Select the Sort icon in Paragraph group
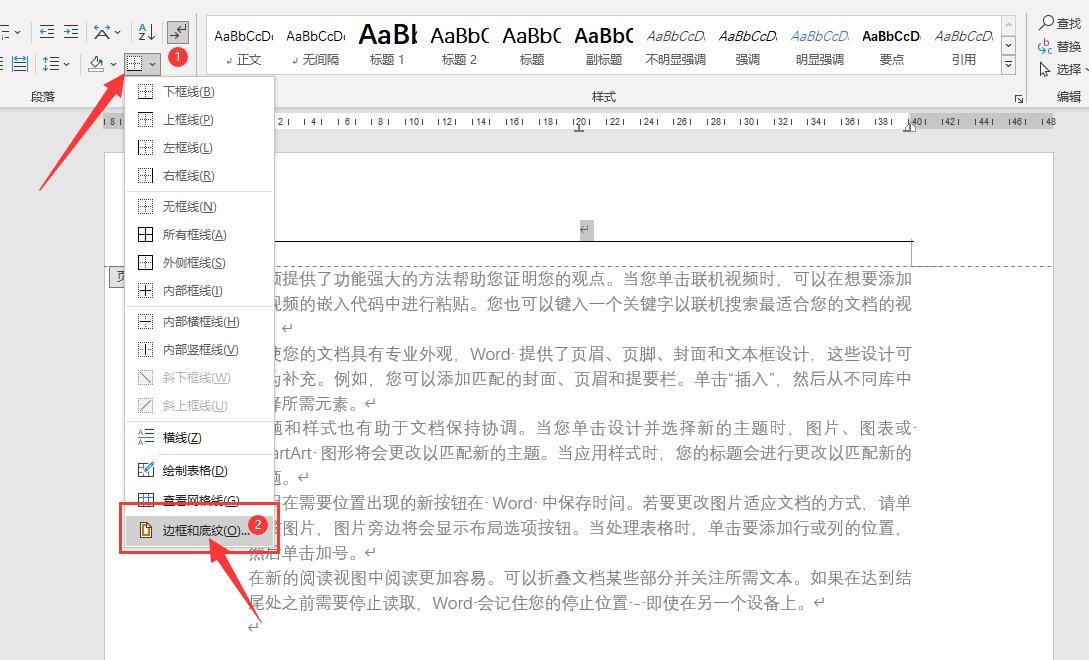 click(x=144, y=30)
